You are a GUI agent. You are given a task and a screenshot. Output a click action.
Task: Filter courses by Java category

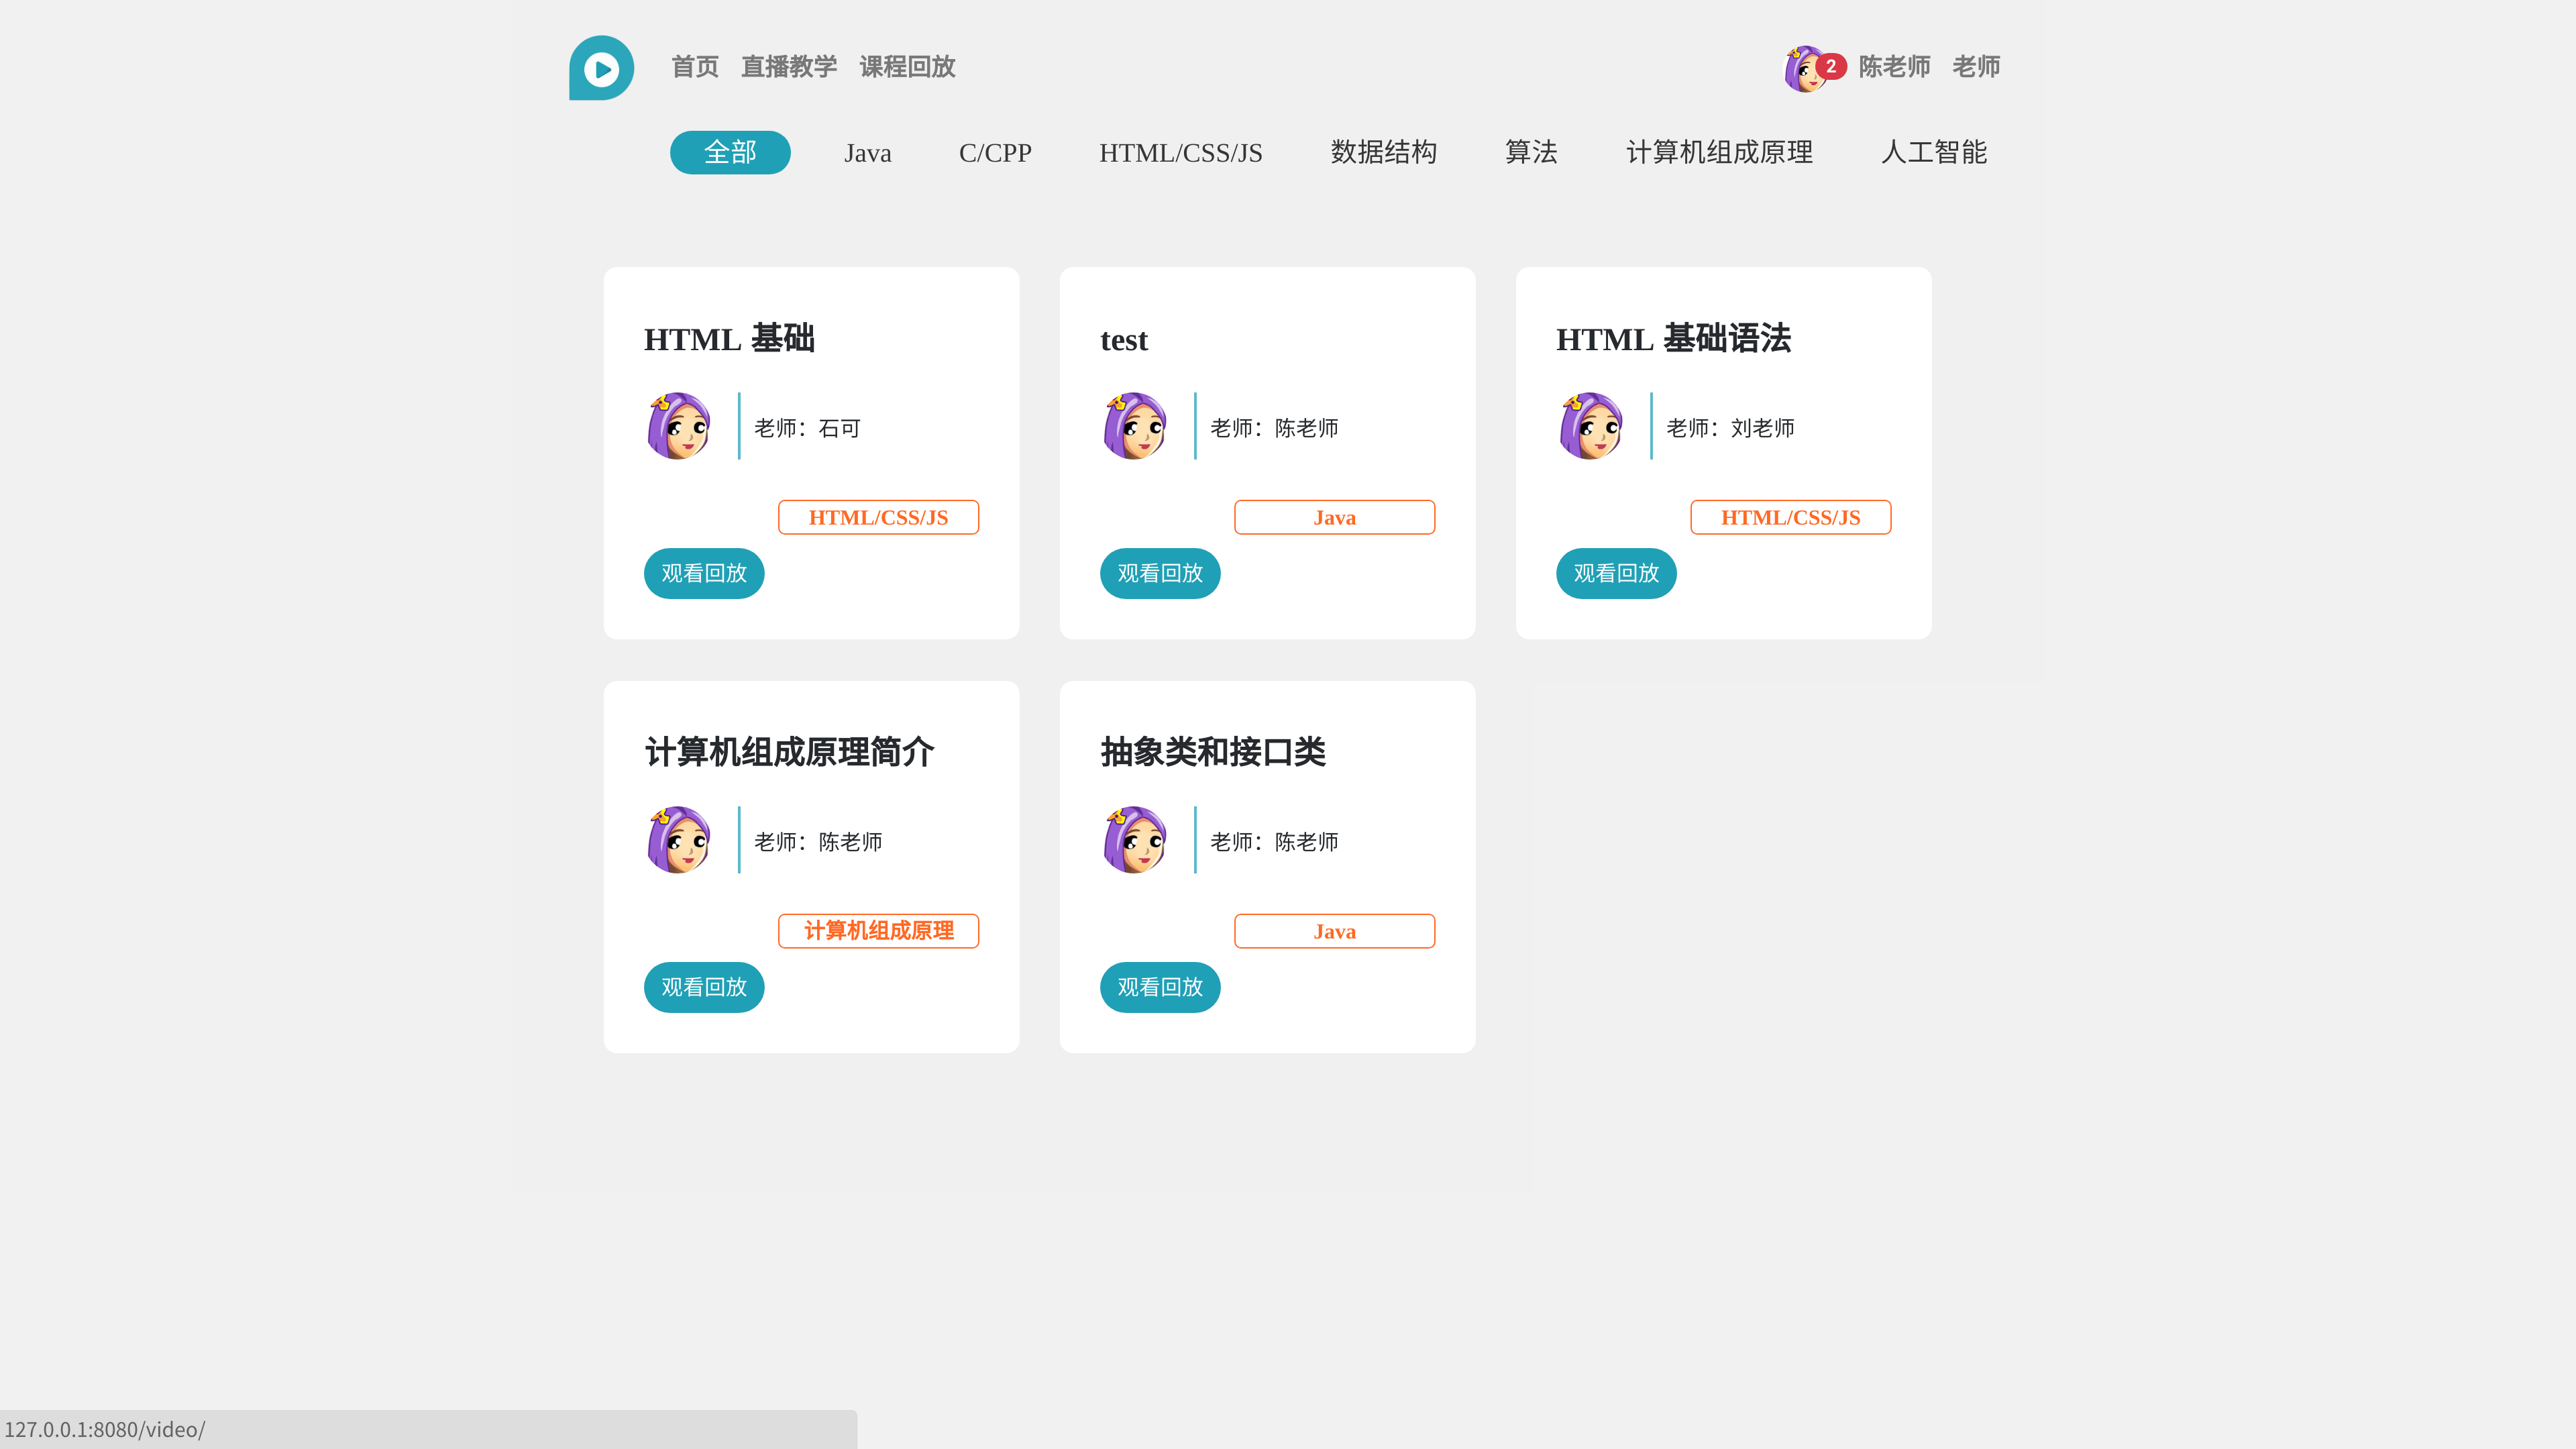(867, 153)
